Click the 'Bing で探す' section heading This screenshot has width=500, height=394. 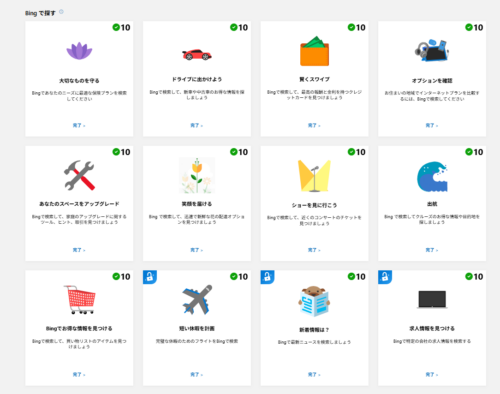coord(40,13)
